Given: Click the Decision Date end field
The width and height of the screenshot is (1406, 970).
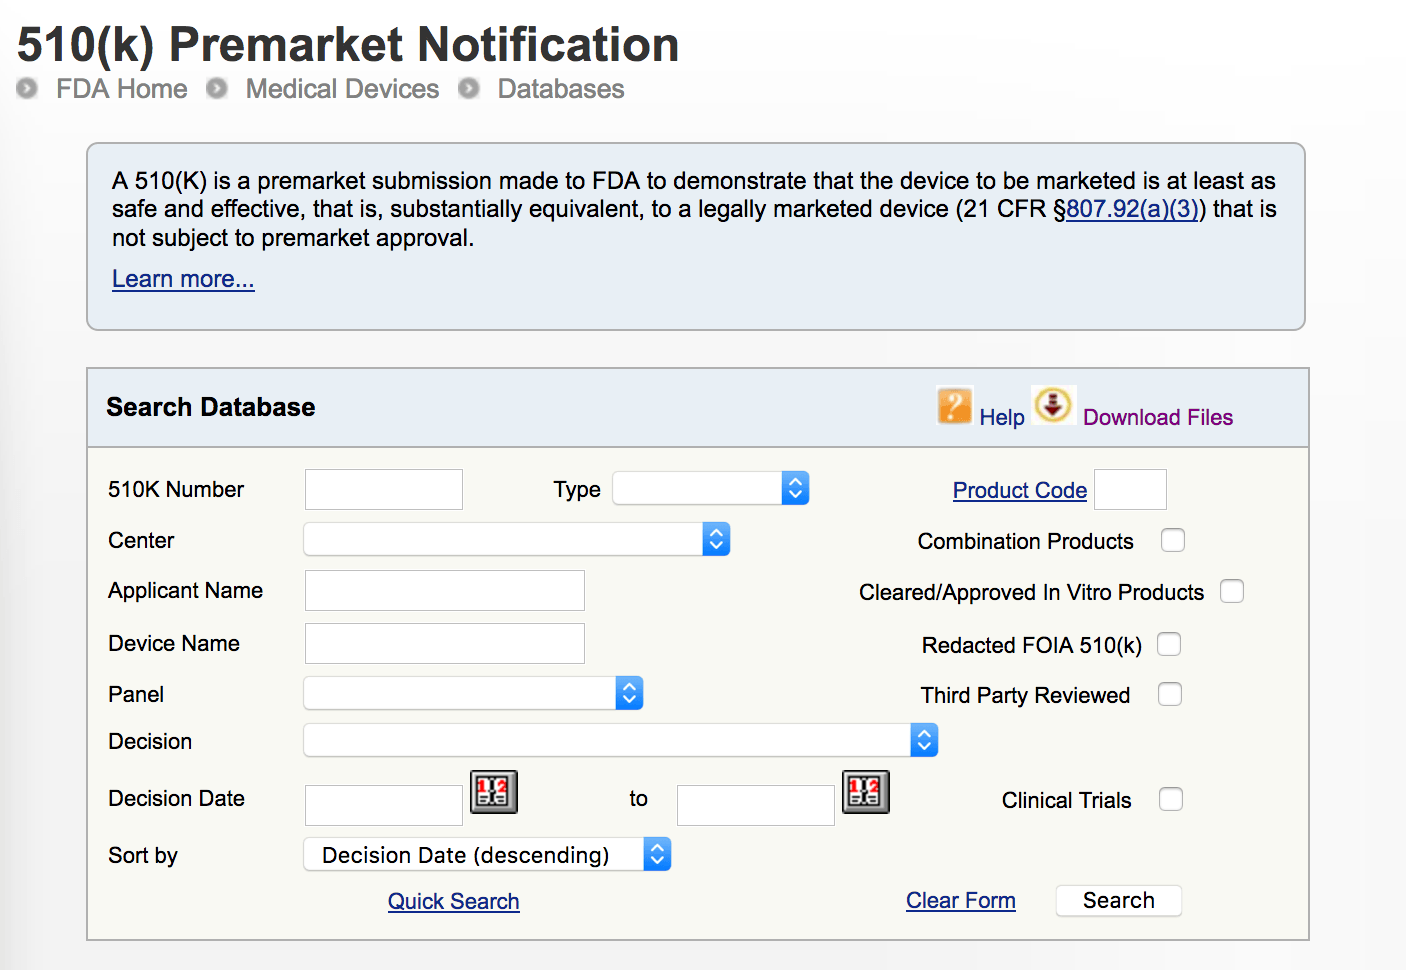Looking at the screenshot, I should coord(756,805).
